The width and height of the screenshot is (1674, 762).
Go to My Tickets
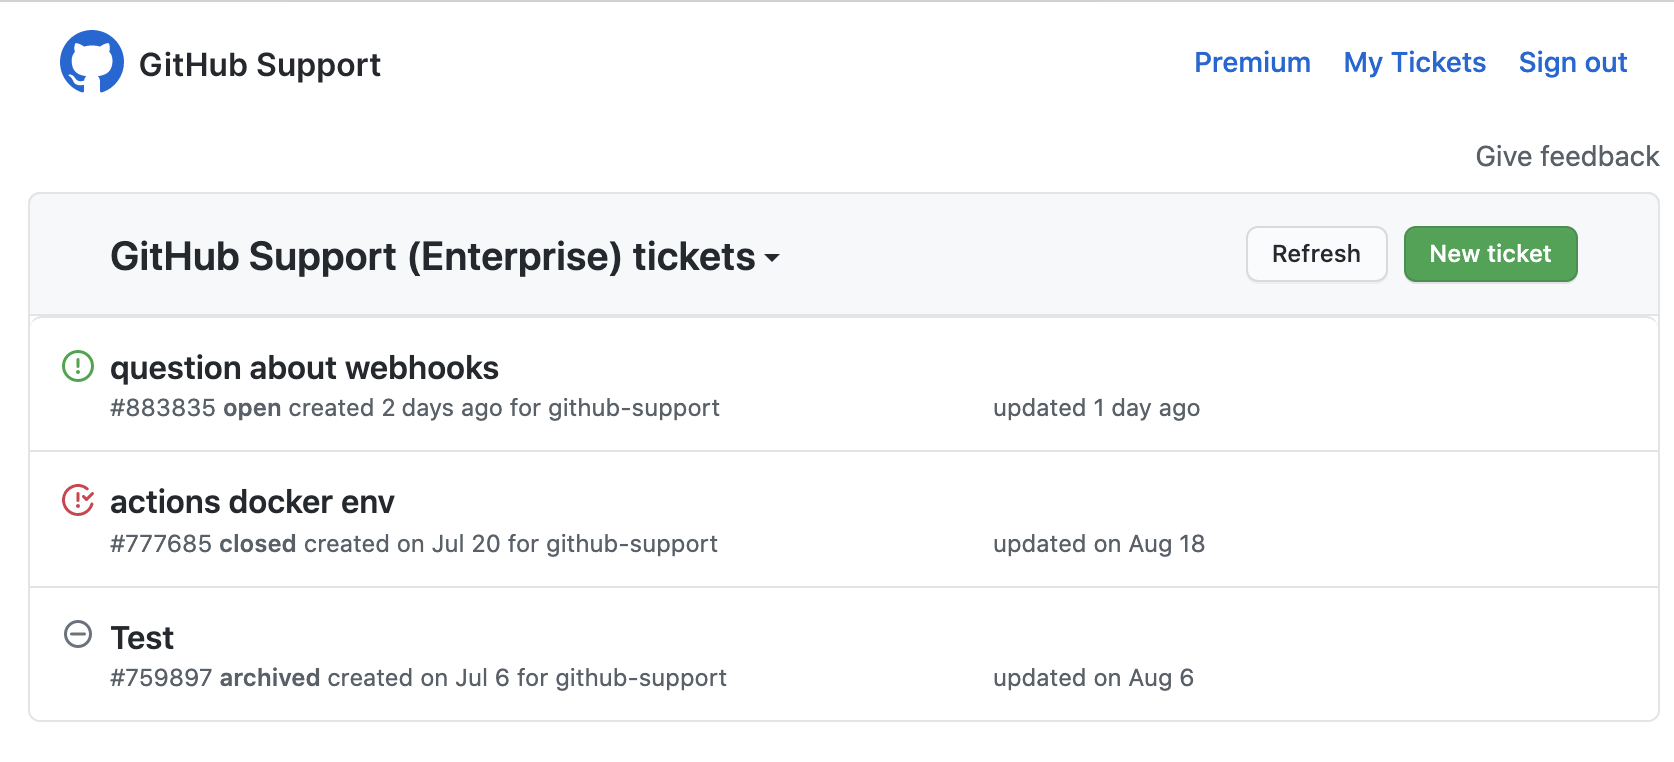click(1414, 62)
